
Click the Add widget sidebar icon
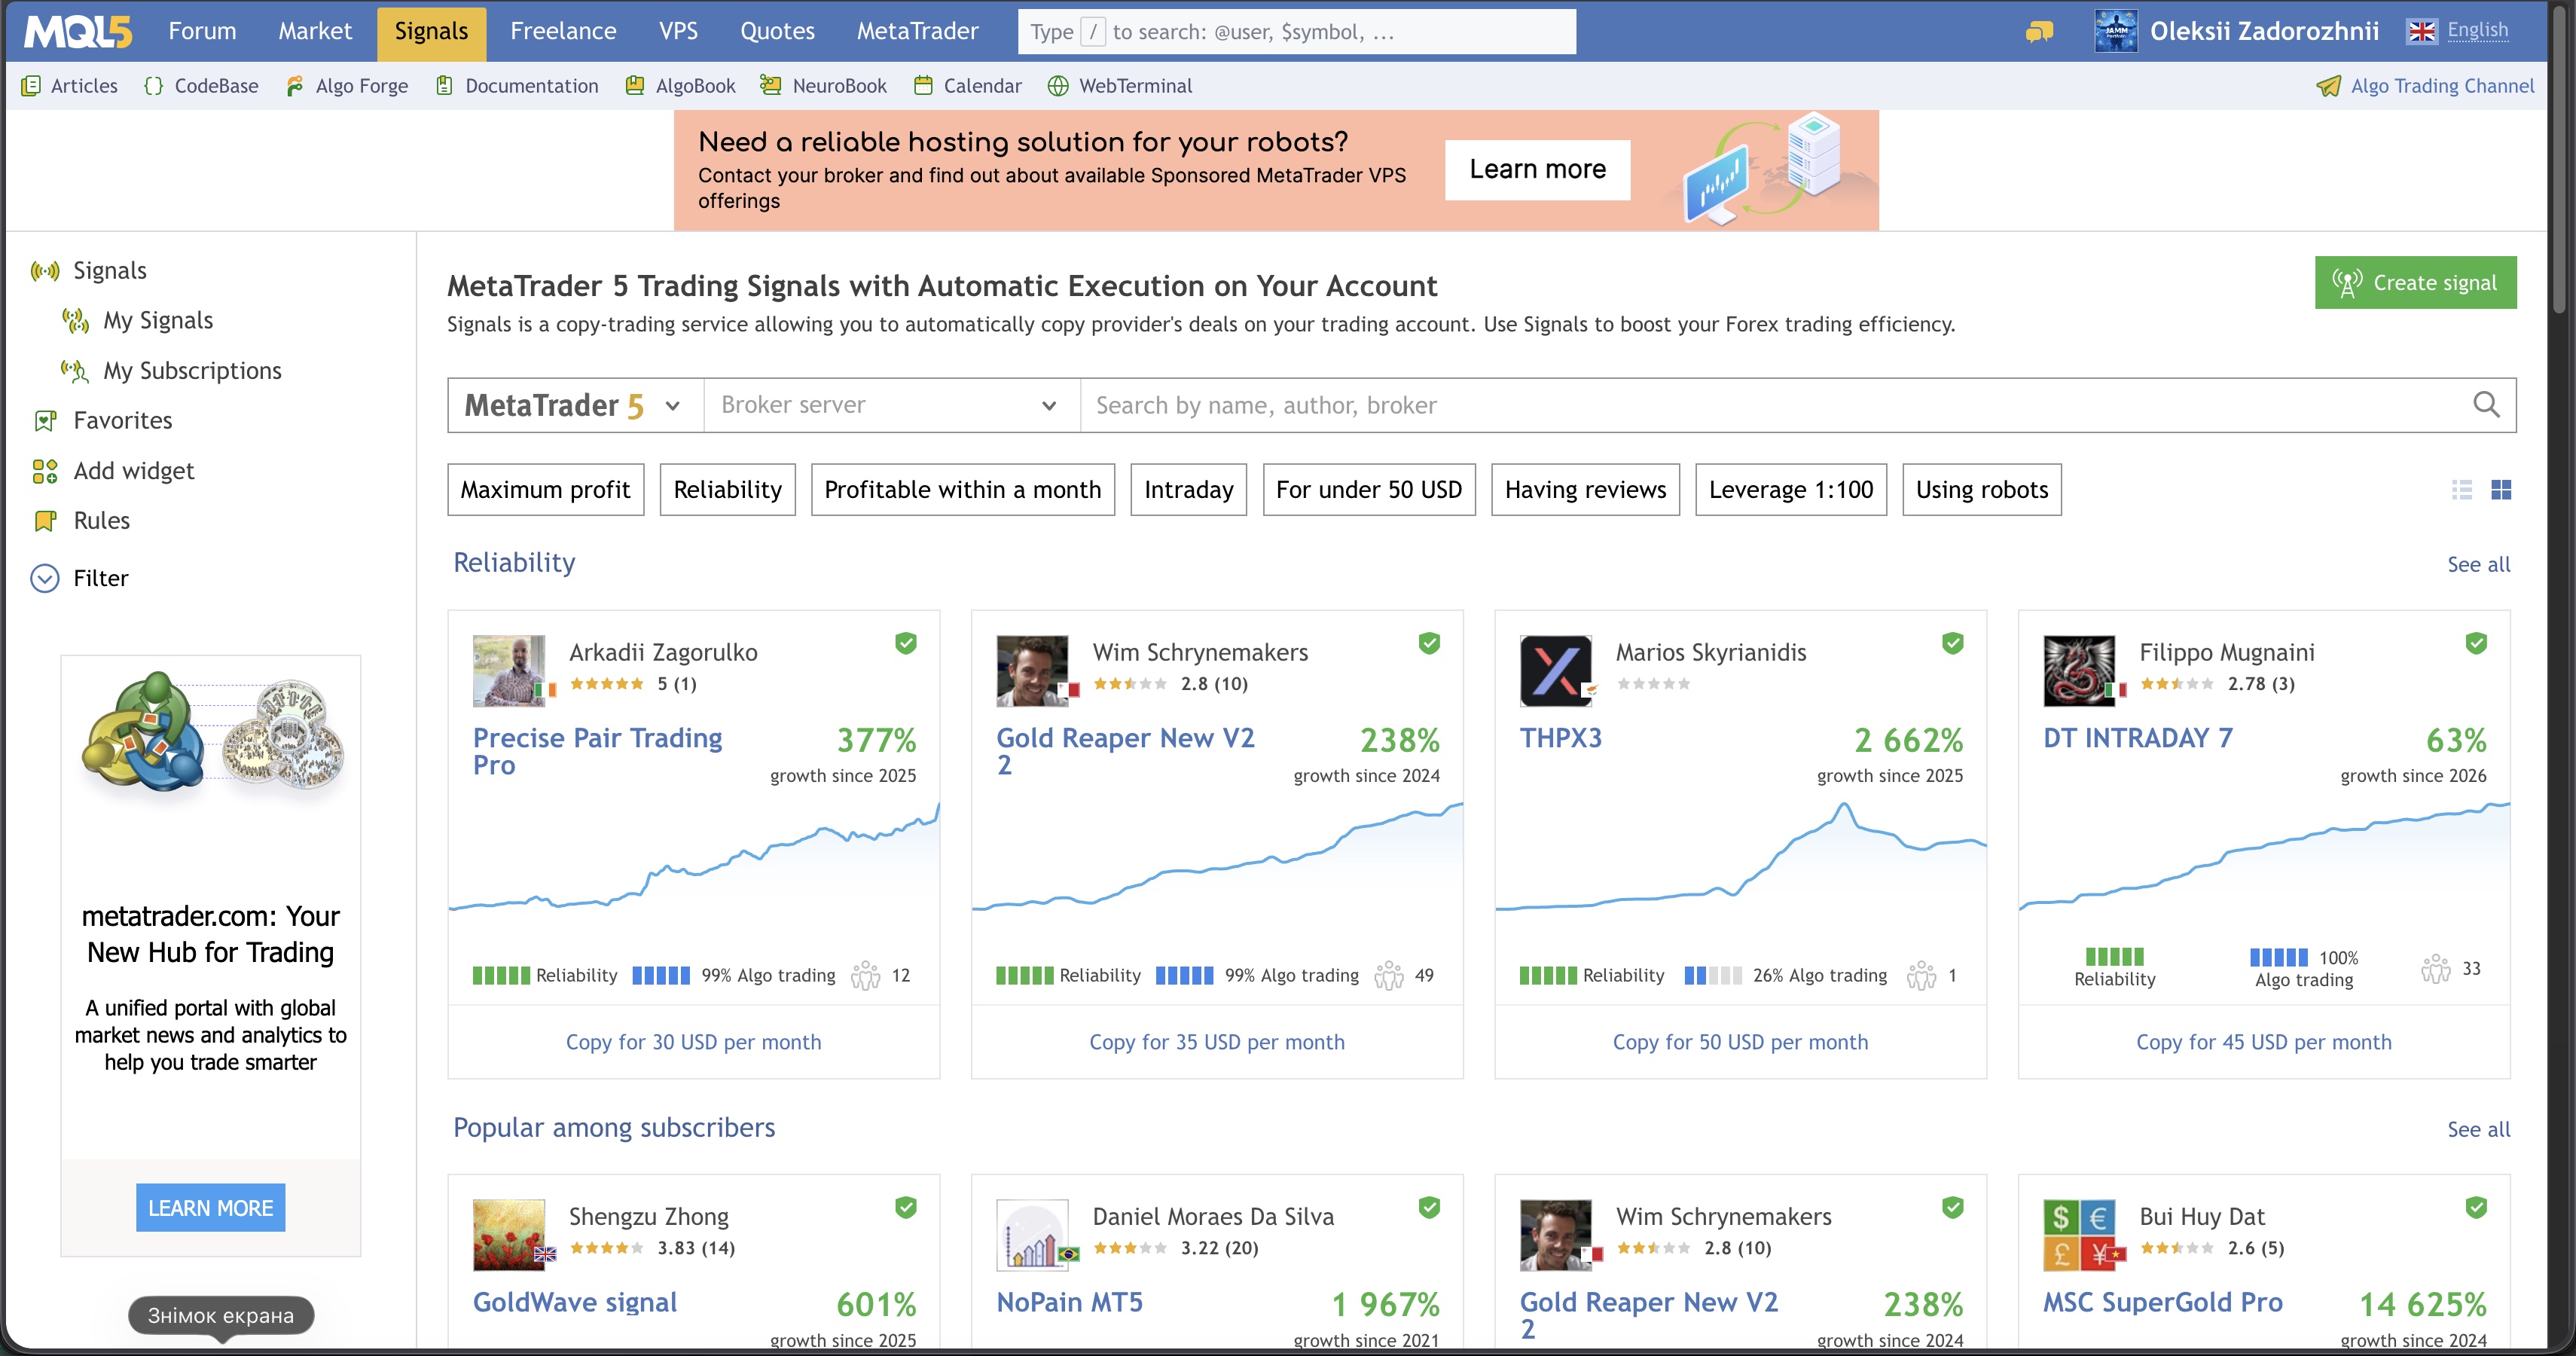coord(45,471)
